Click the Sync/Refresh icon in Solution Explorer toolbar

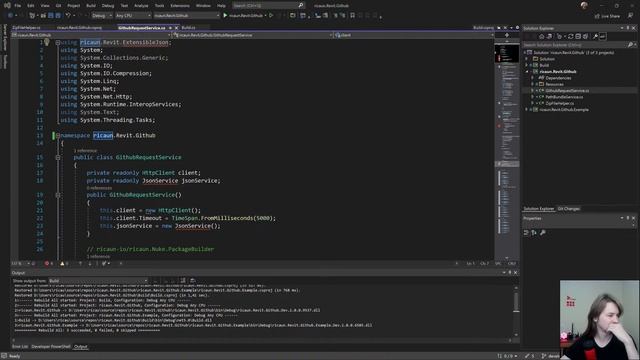570,36
